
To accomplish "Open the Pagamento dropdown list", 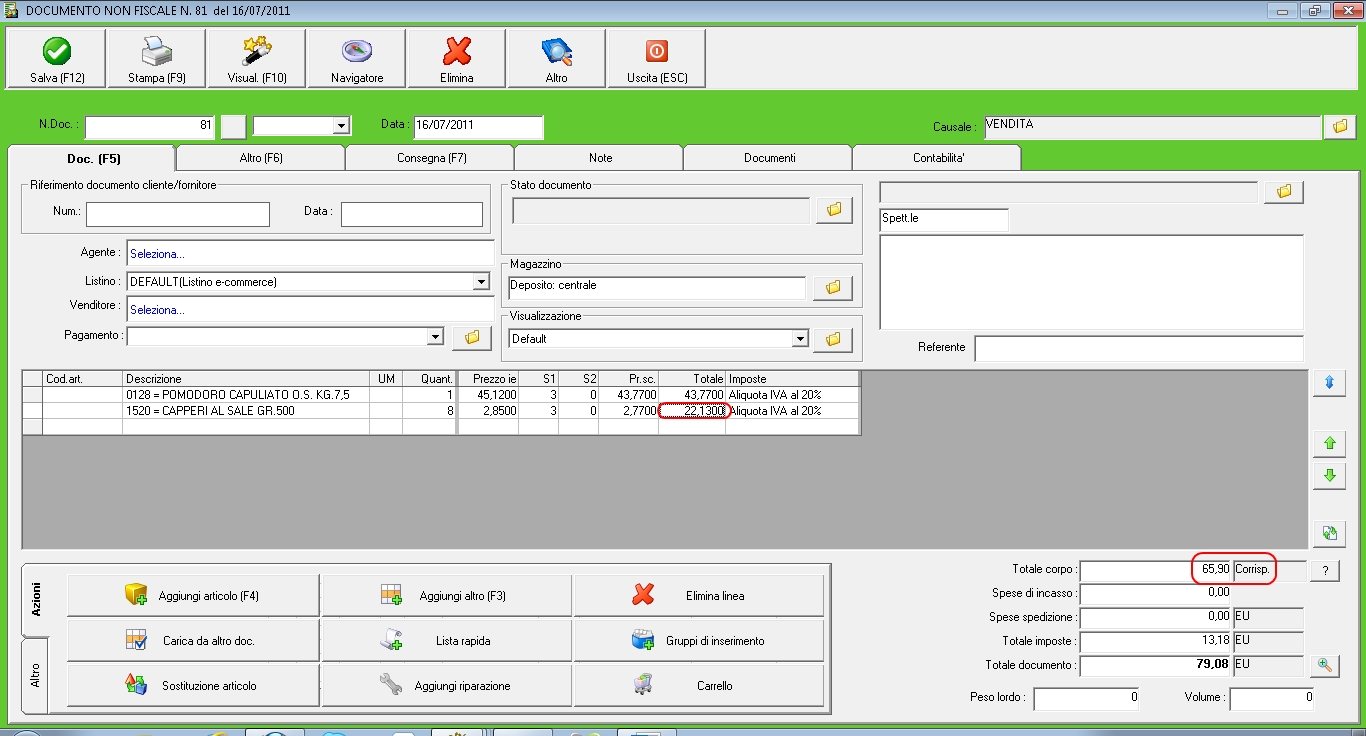I will 434,337.
